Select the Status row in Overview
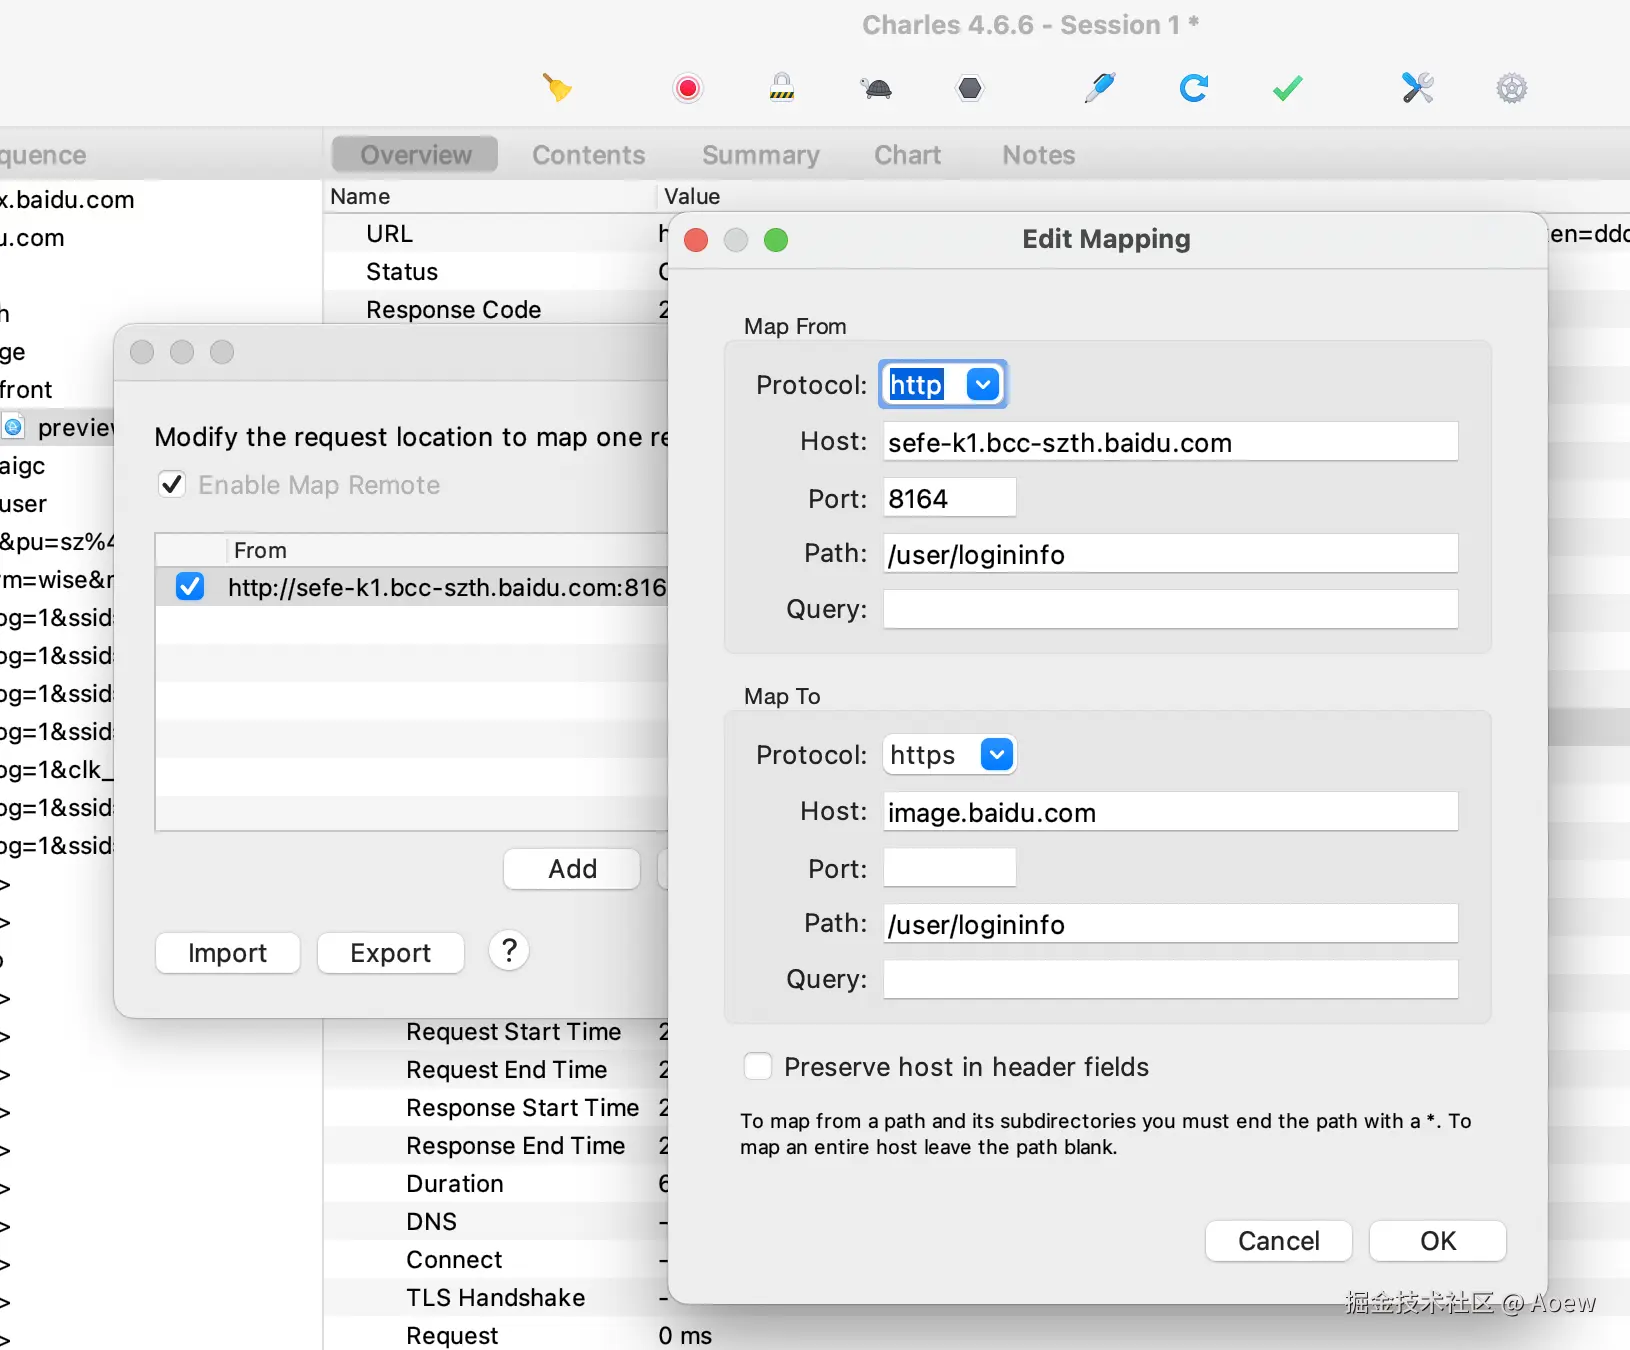1630x1350 pixels. (496, 272)
